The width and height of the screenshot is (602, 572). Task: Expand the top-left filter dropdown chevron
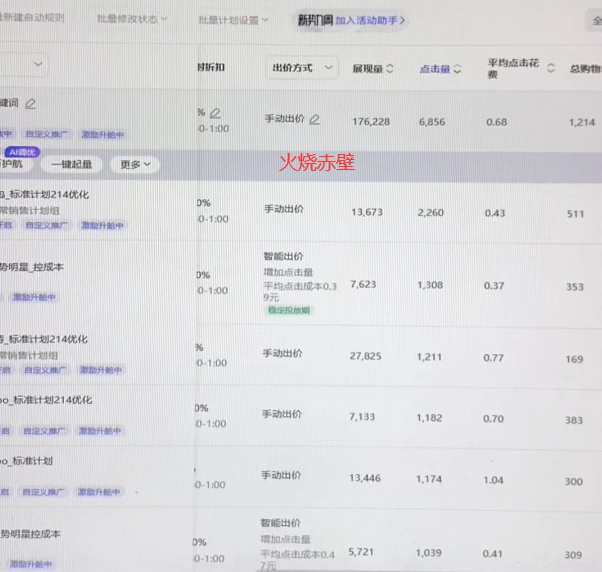(38, 64)
